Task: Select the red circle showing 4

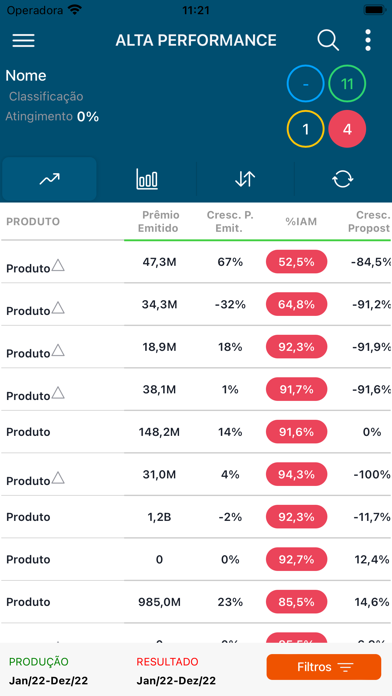Action: coord(347,129)
